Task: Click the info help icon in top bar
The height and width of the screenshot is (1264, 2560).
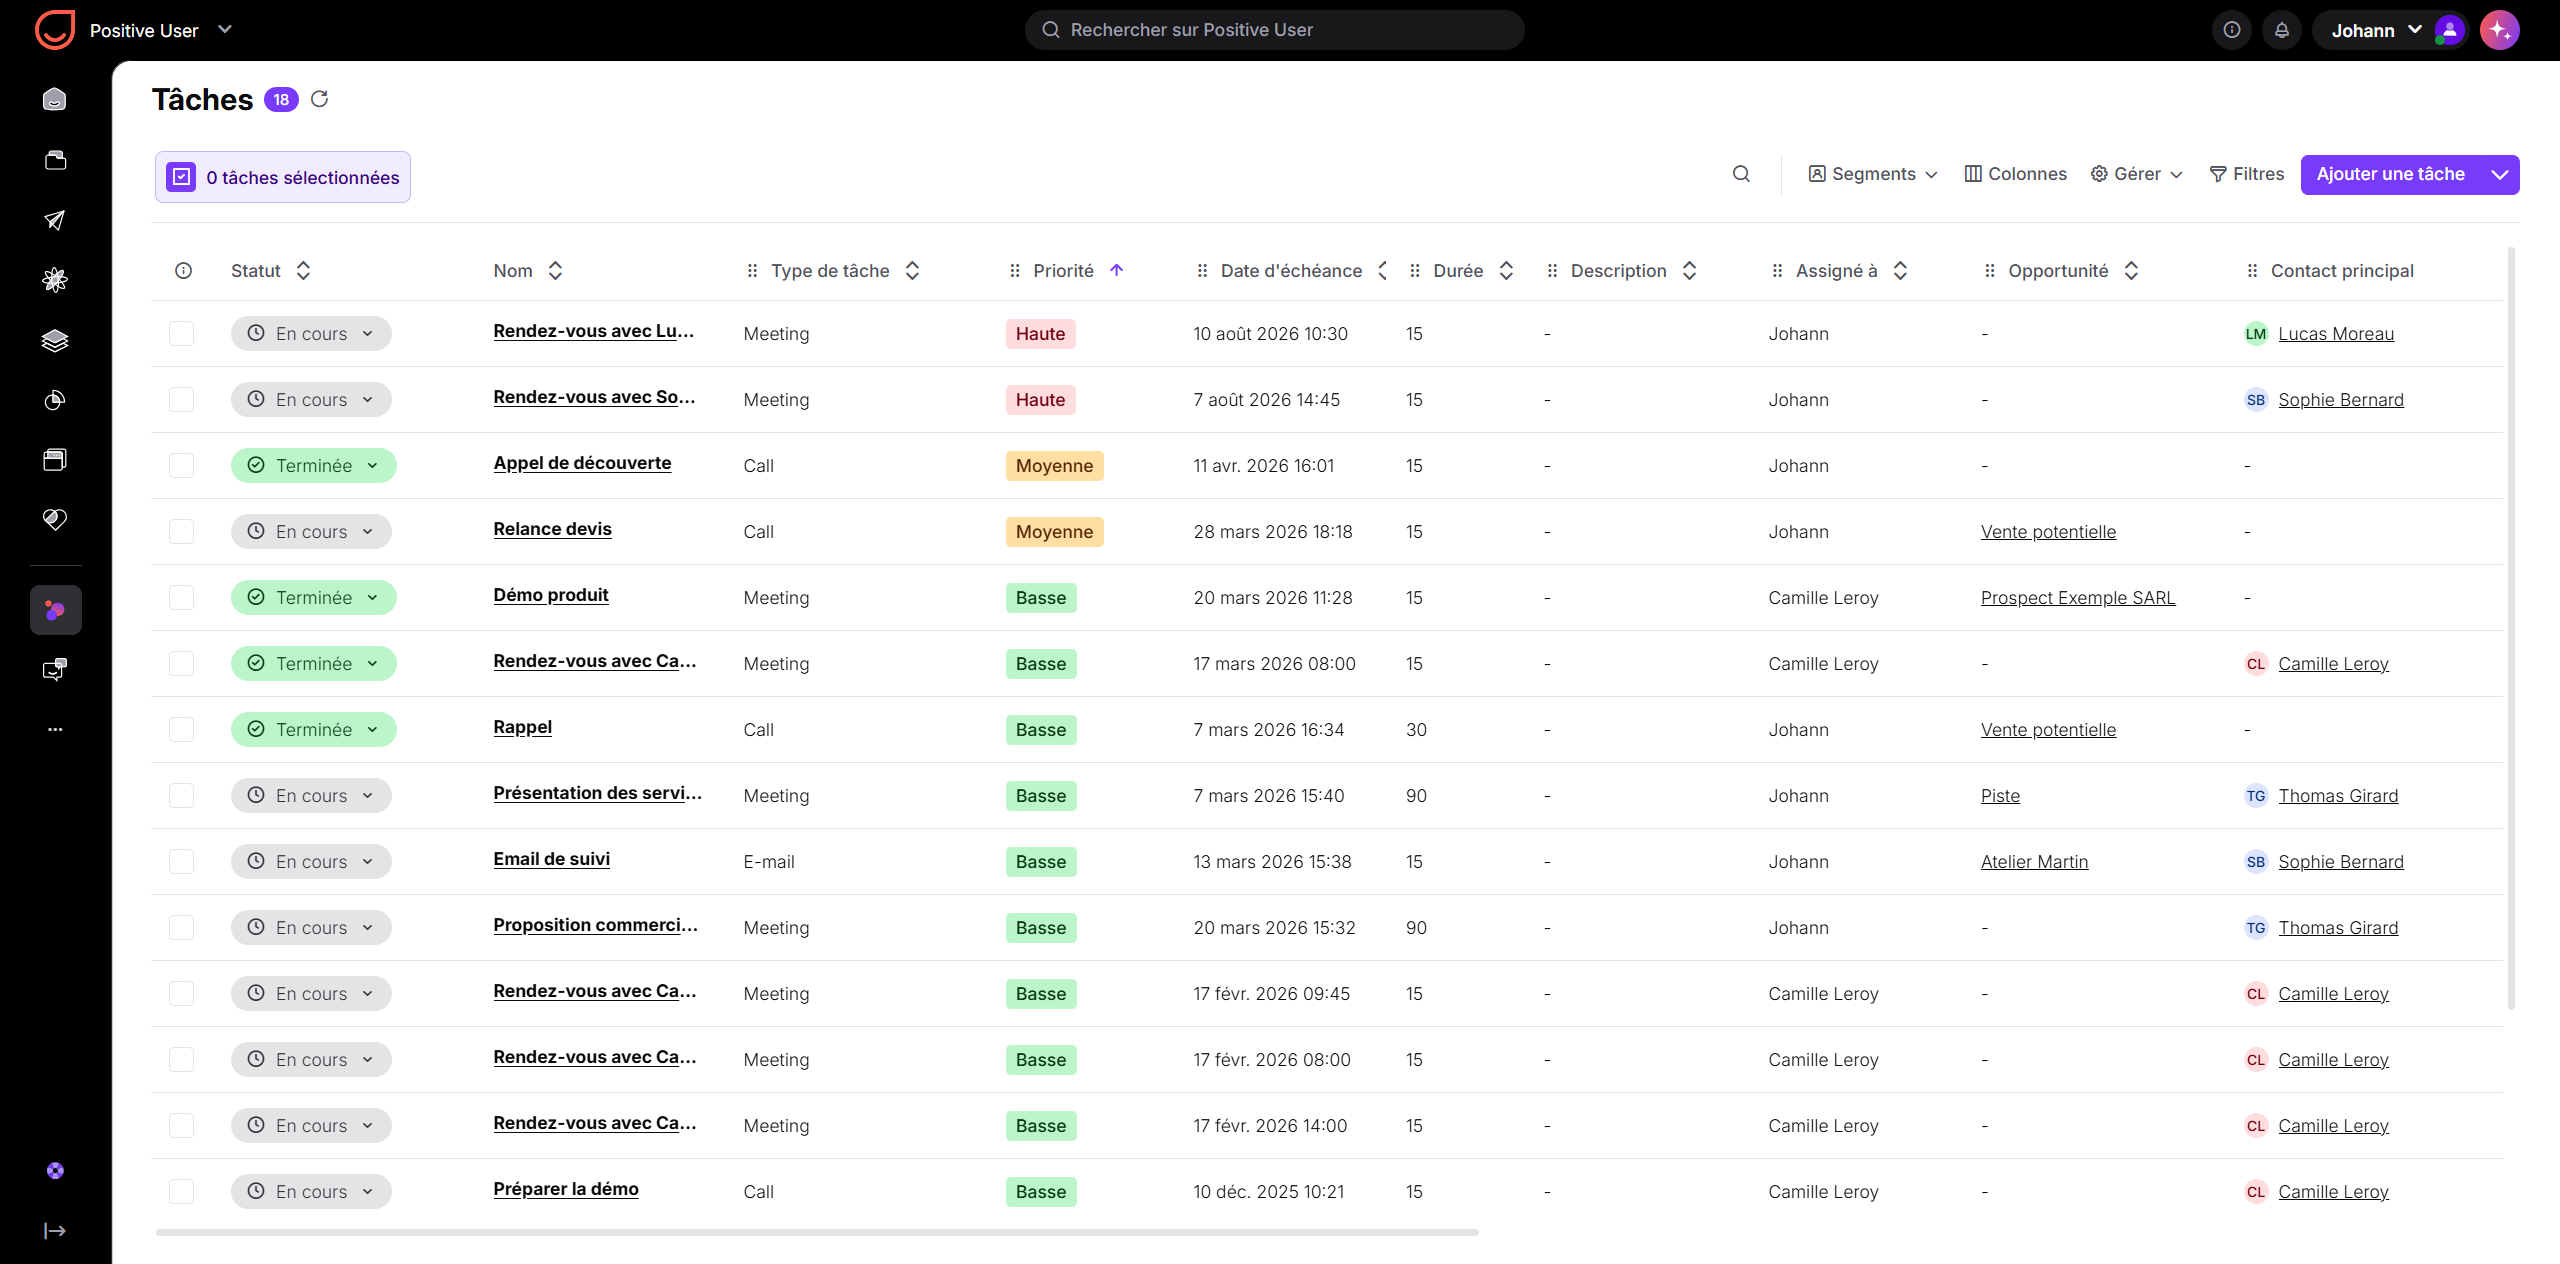Action: coord(2232,30)
